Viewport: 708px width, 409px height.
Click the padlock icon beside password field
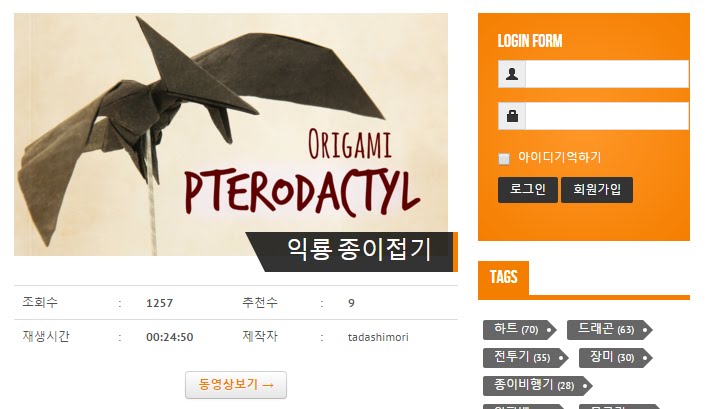[x=512, y=116]
